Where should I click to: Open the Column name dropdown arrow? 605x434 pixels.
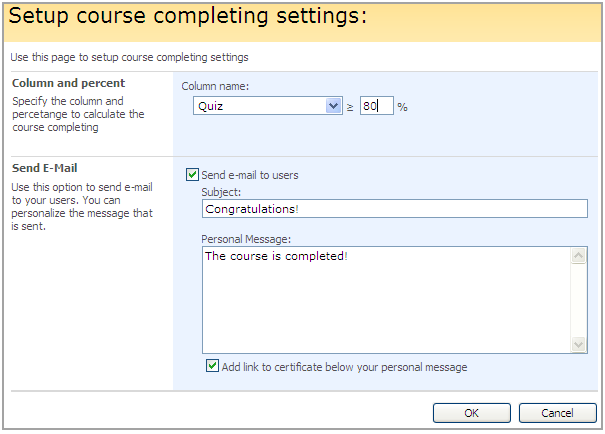point(333,105)
